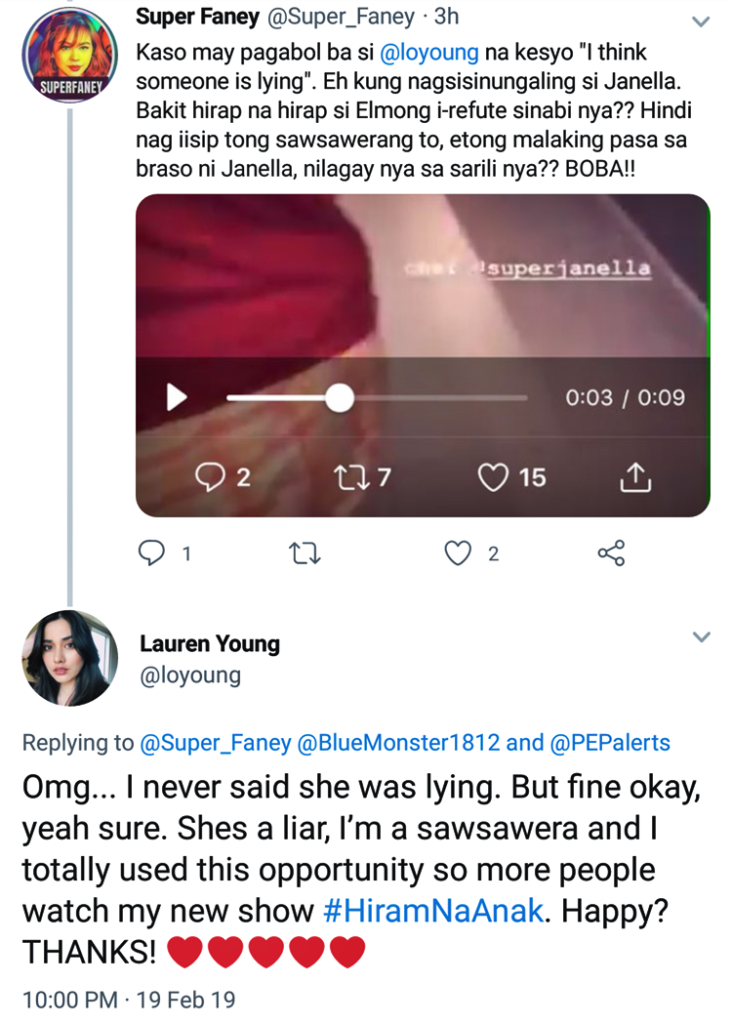Open @BlueMonster1812 from reply recipients

click(399, 743)
